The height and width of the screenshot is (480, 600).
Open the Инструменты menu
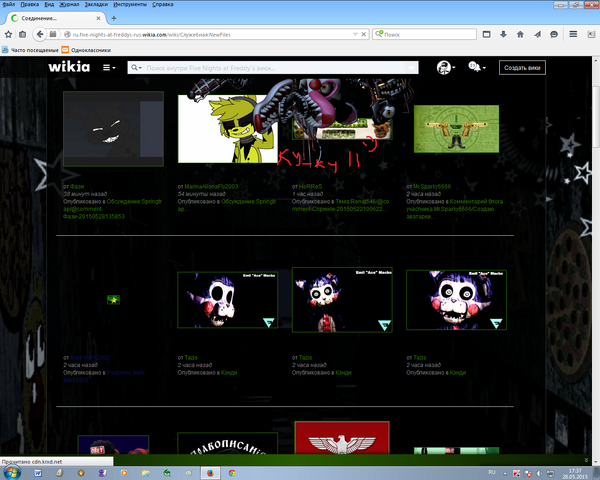[130, 4]
